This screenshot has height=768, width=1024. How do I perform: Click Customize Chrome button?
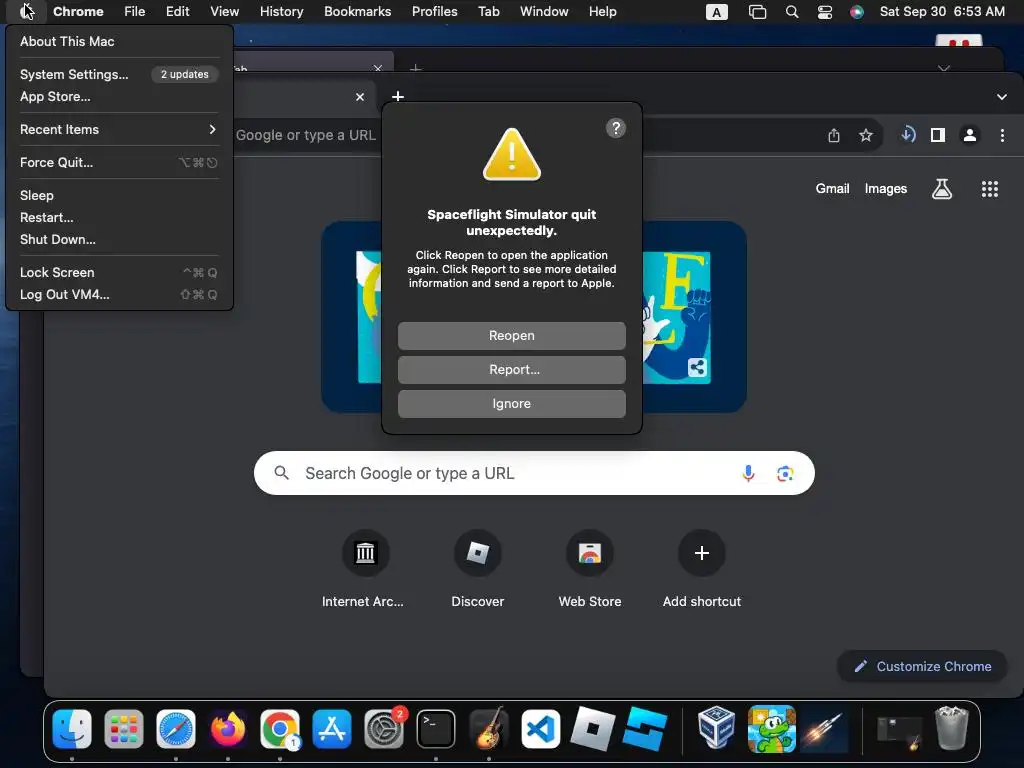coord(922,667)
